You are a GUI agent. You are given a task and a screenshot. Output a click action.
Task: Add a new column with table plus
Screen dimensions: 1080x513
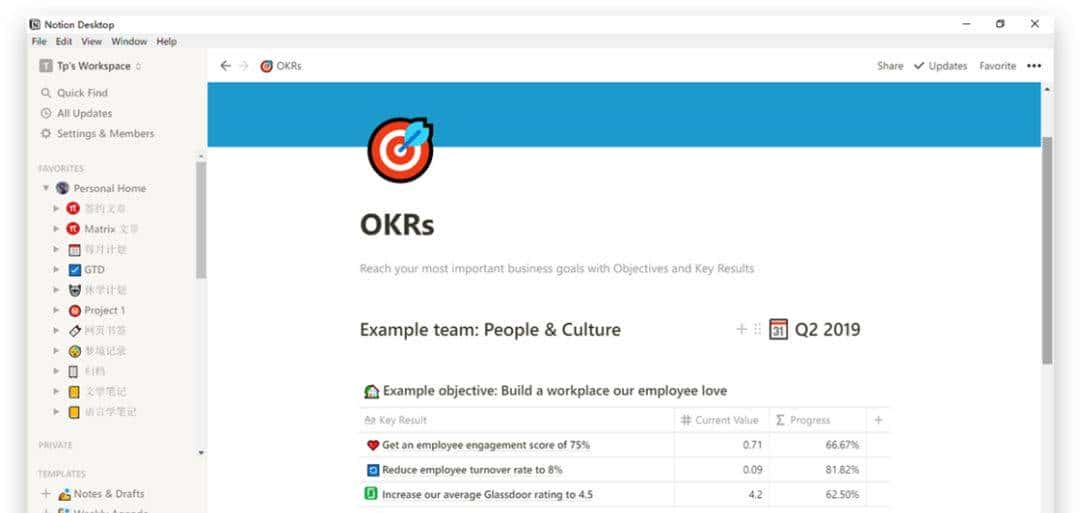878,420
